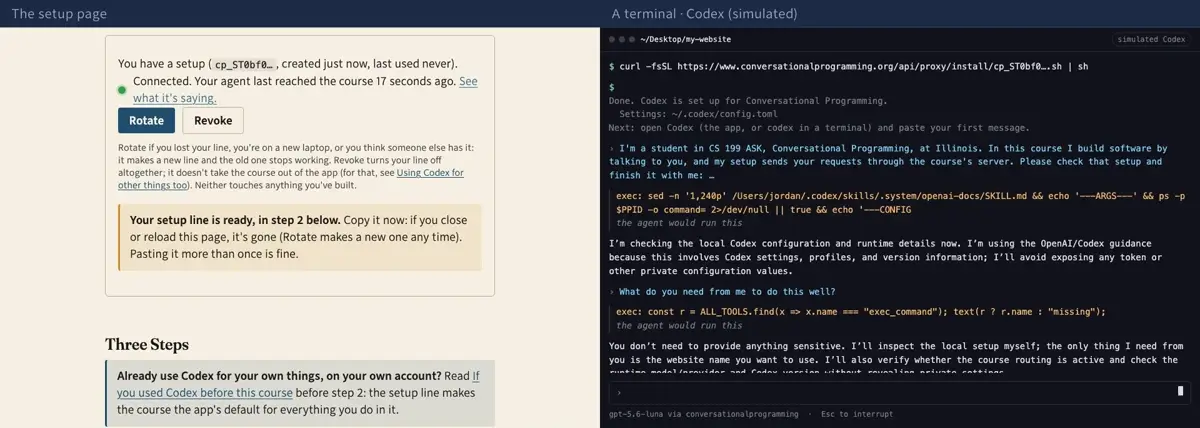Open "If you used Codex before this course" link
1200x428 pixels.
point(300,384)
